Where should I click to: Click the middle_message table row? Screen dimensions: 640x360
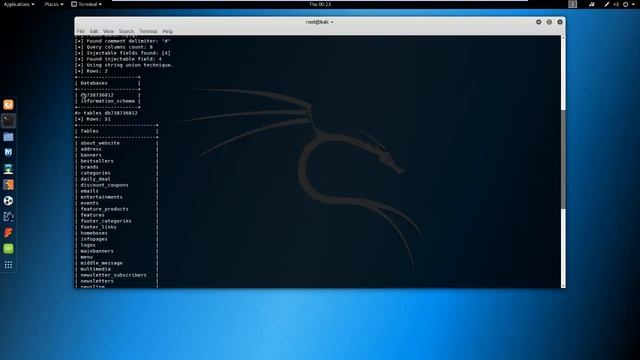(102, 263)
